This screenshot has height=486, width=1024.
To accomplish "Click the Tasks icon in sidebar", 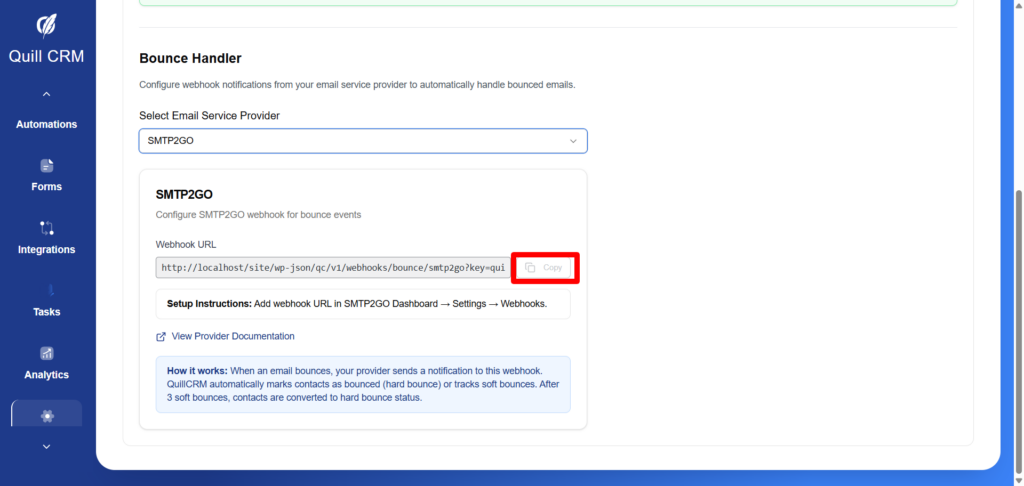I will (47, 291).
